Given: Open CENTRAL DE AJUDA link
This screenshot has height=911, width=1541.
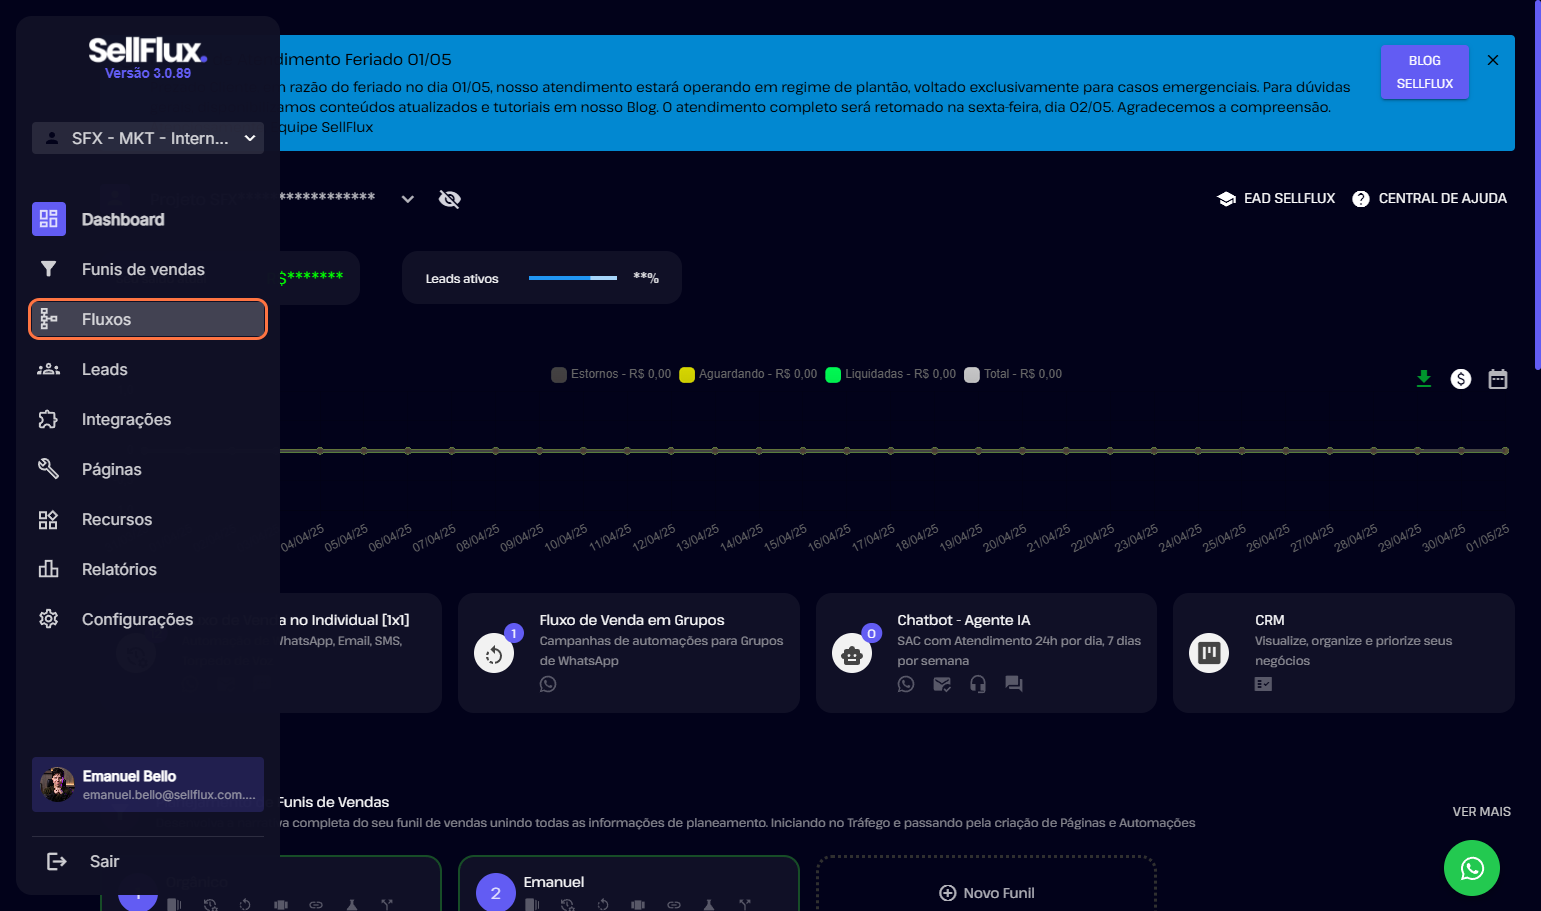Looking at the screenshot, I should point(1430,198).
